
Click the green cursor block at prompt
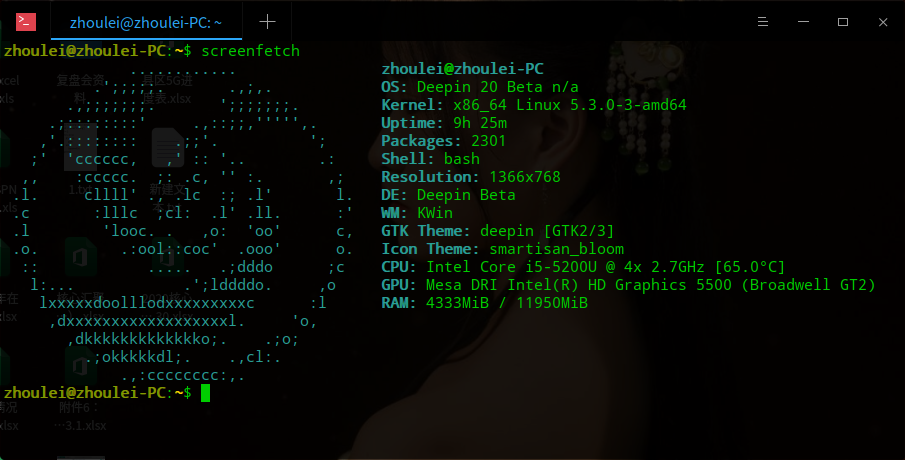205,393
